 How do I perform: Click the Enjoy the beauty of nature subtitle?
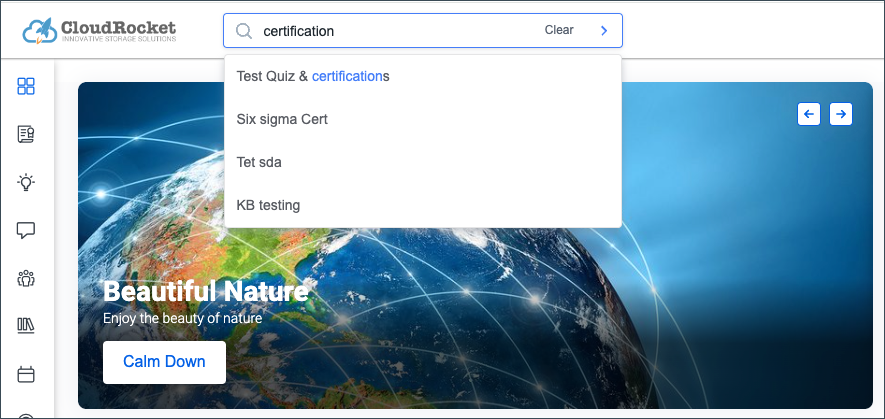(x=182, y=318)
